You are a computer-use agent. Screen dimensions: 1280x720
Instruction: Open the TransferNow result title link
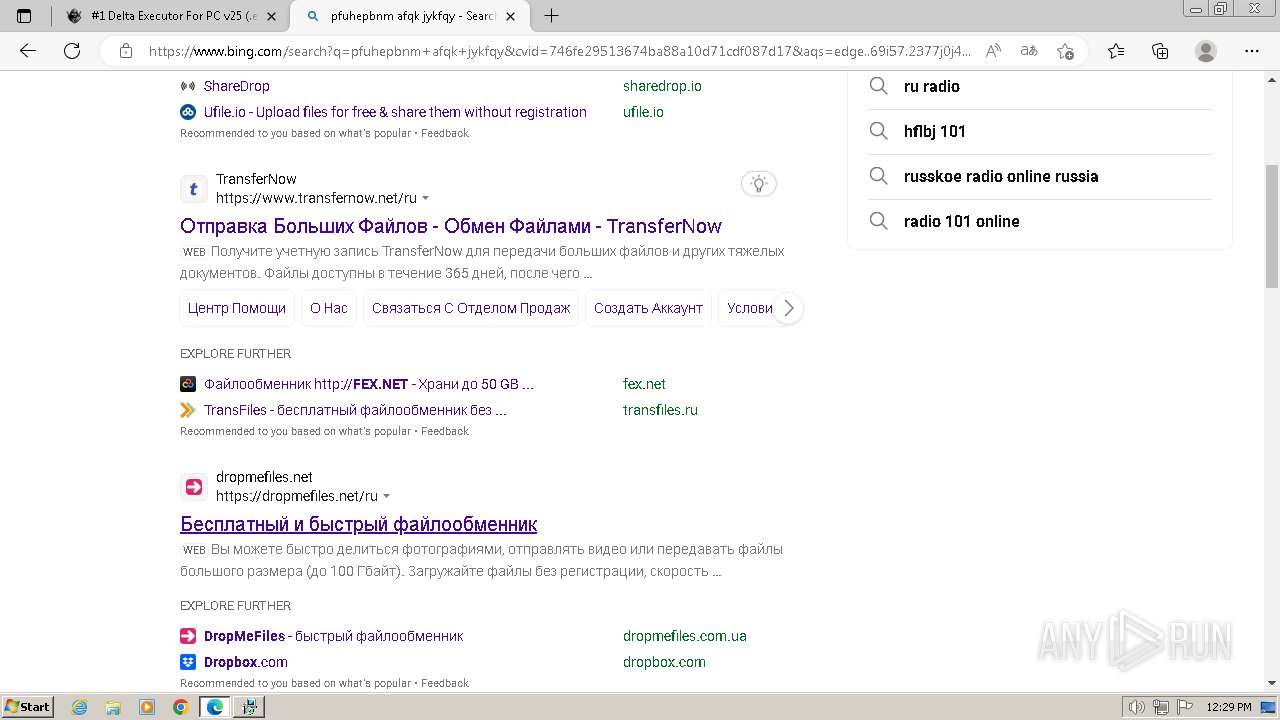coord(451,226)
